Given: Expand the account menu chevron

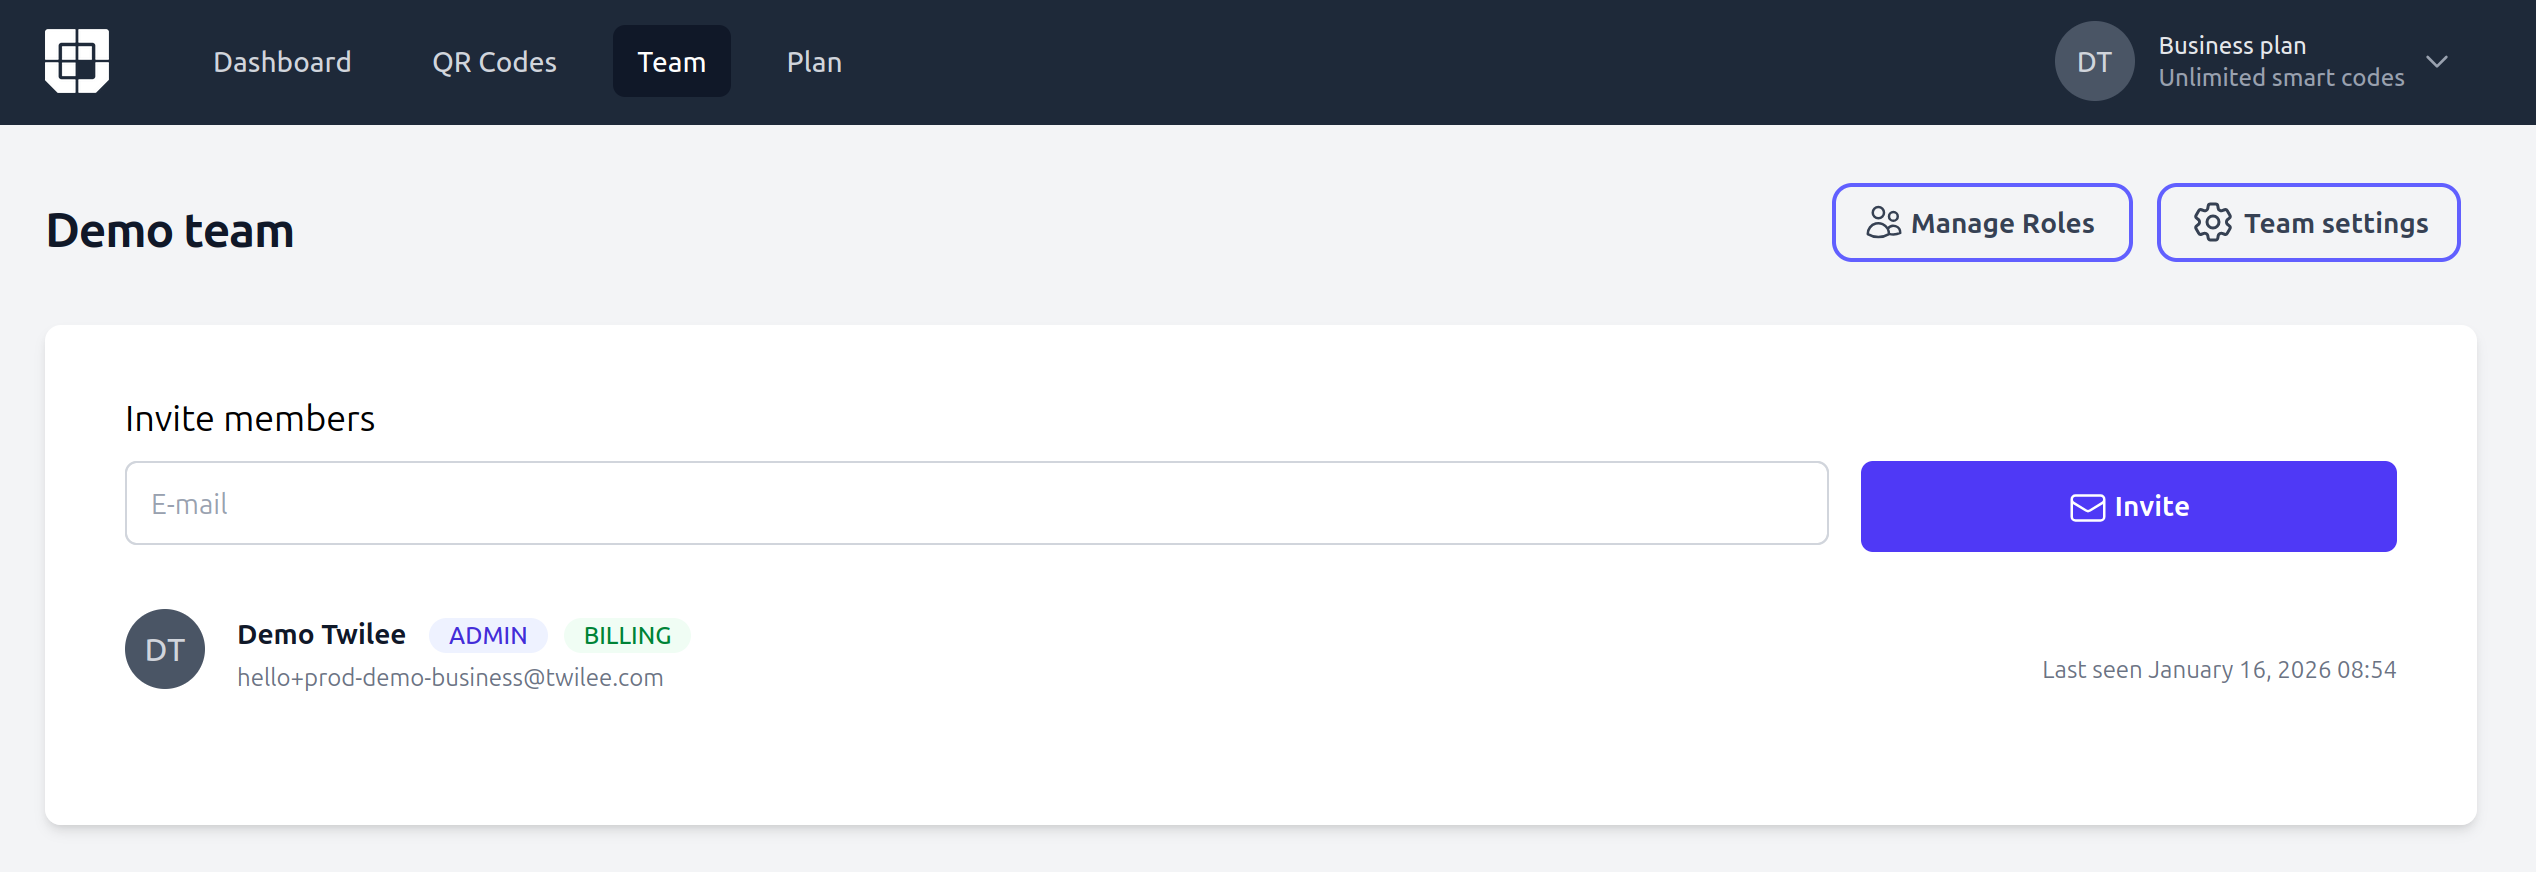Looking at the screenshot, I should [2437, 62].
